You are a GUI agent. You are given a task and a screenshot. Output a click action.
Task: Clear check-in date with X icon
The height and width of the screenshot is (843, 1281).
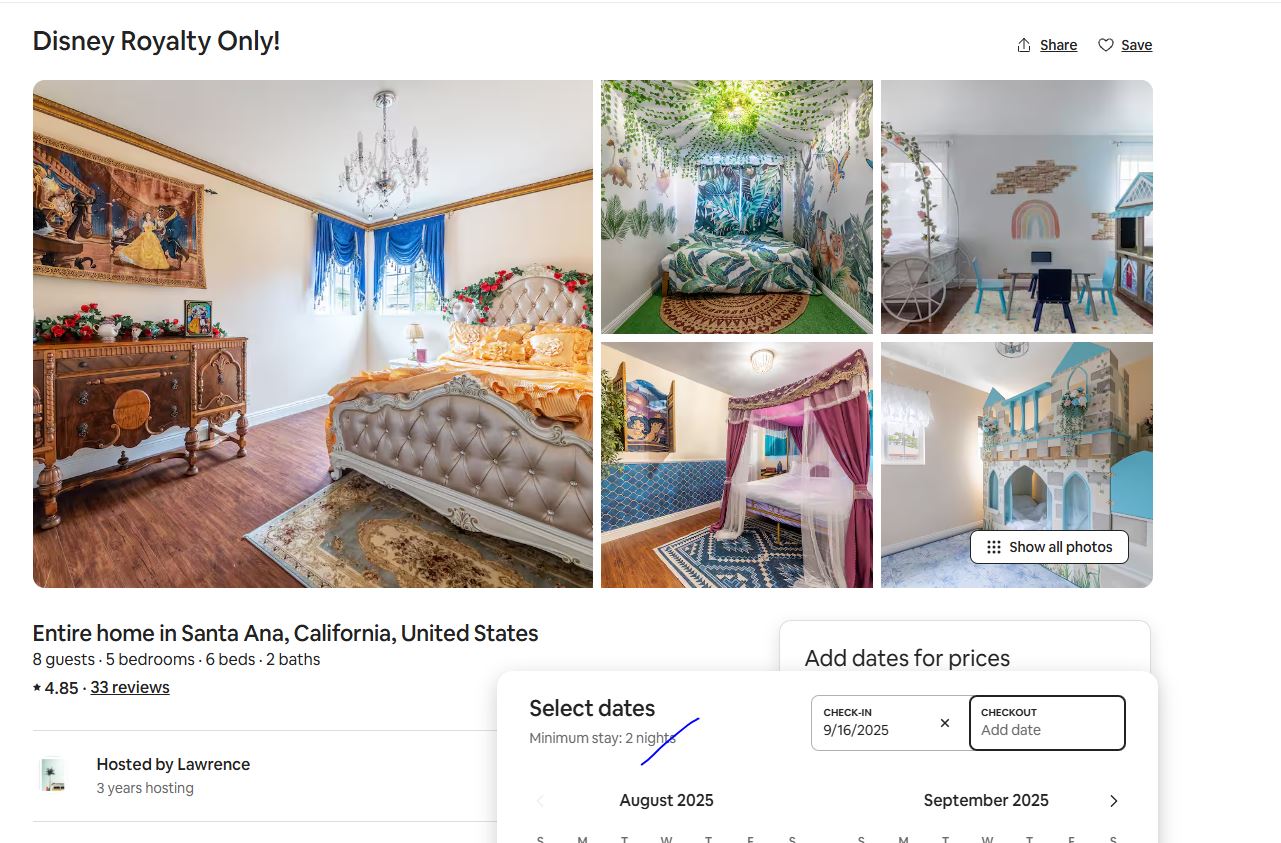[x=945, y=723]
